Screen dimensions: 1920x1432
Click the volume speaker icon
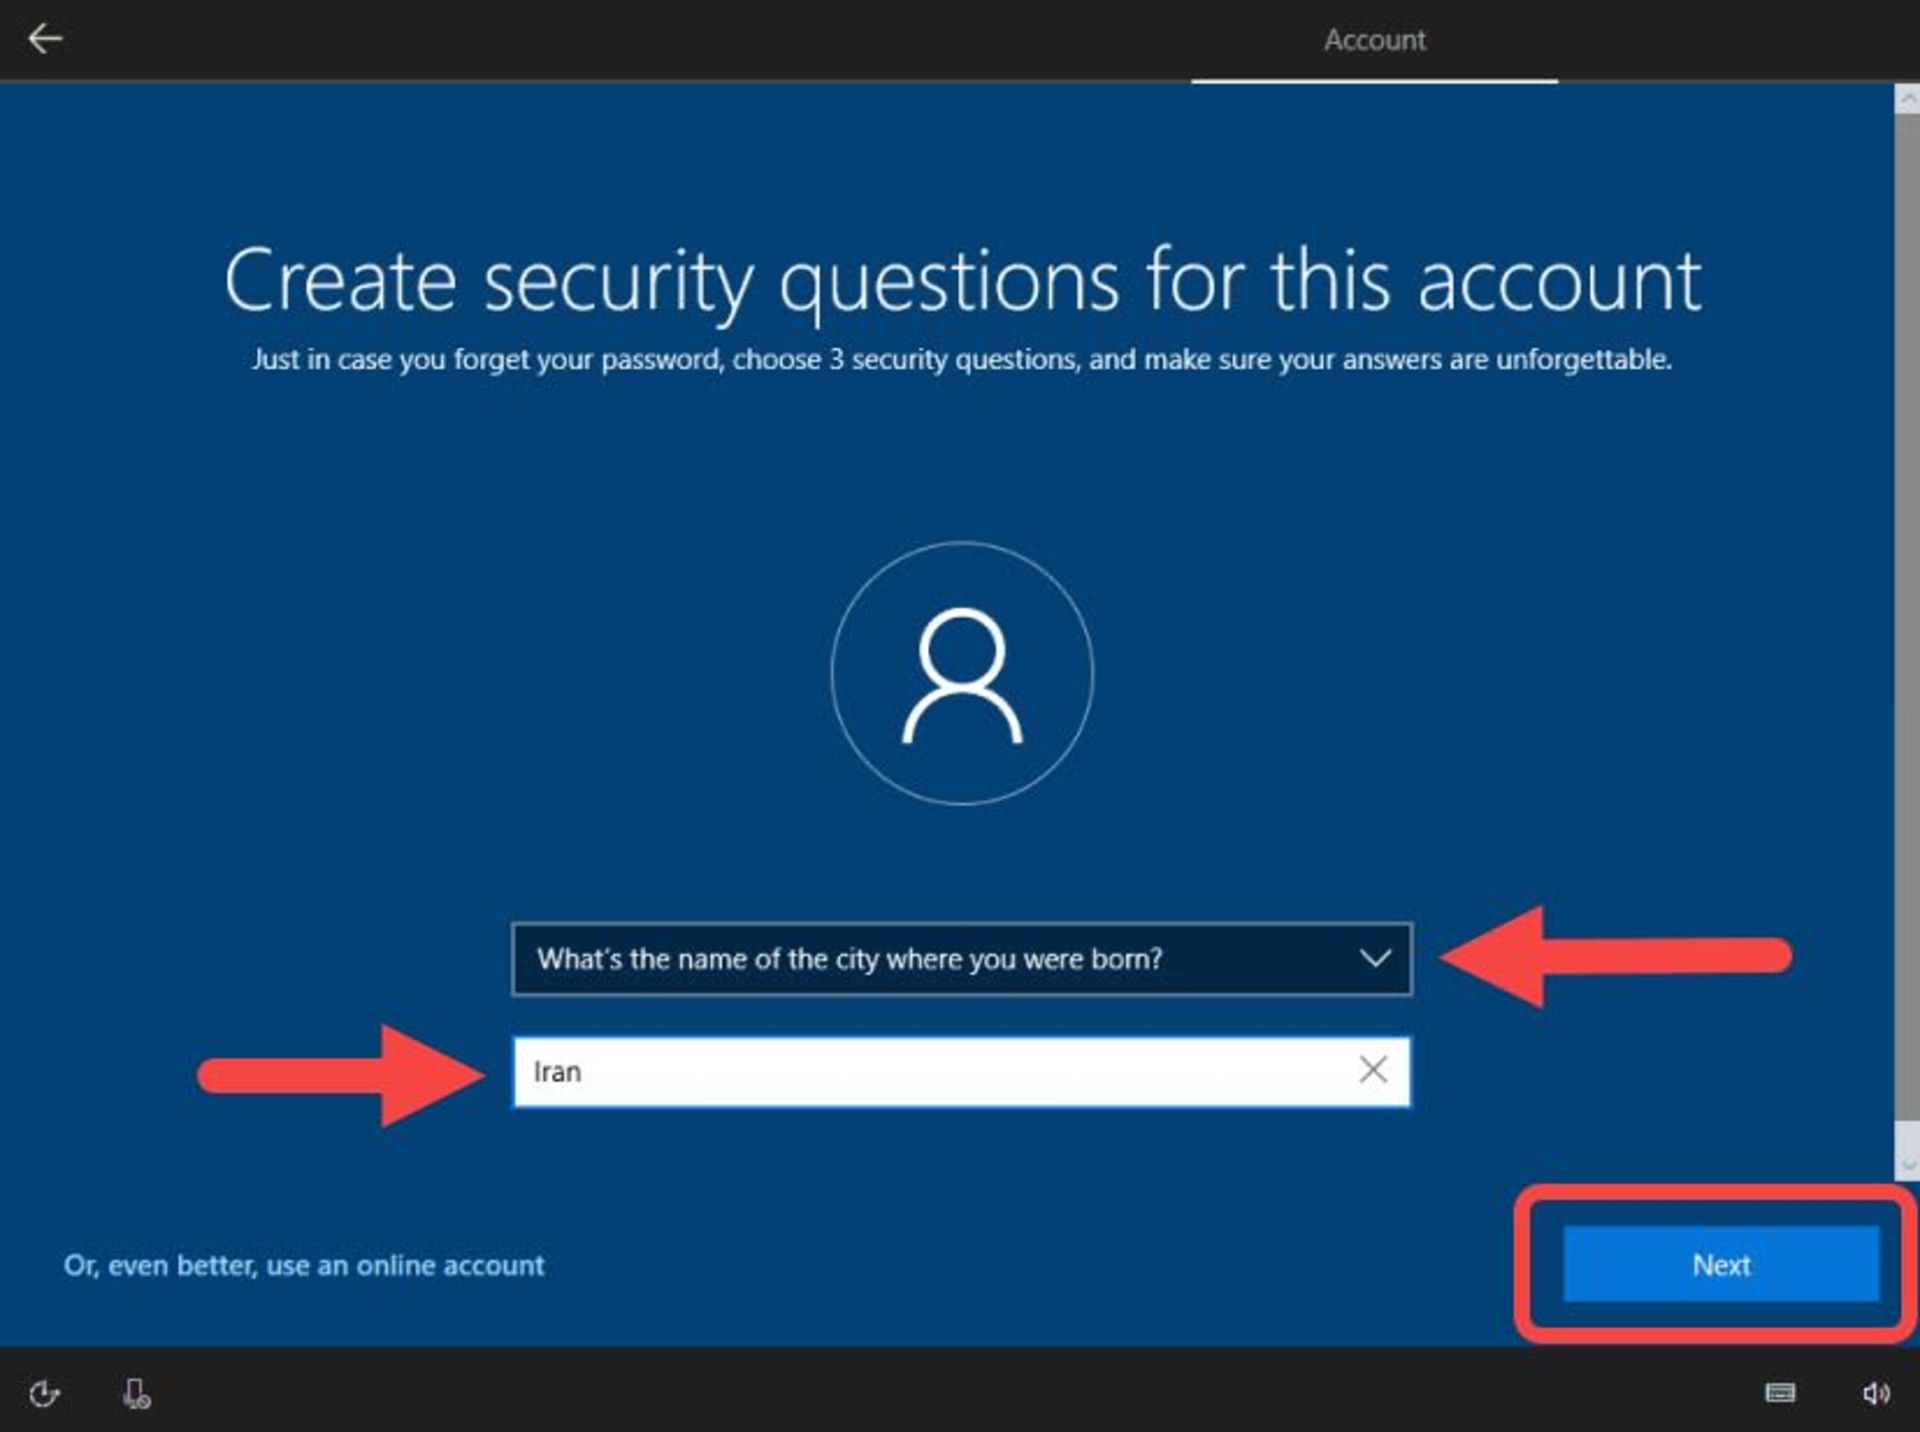click(1876, 1393)
